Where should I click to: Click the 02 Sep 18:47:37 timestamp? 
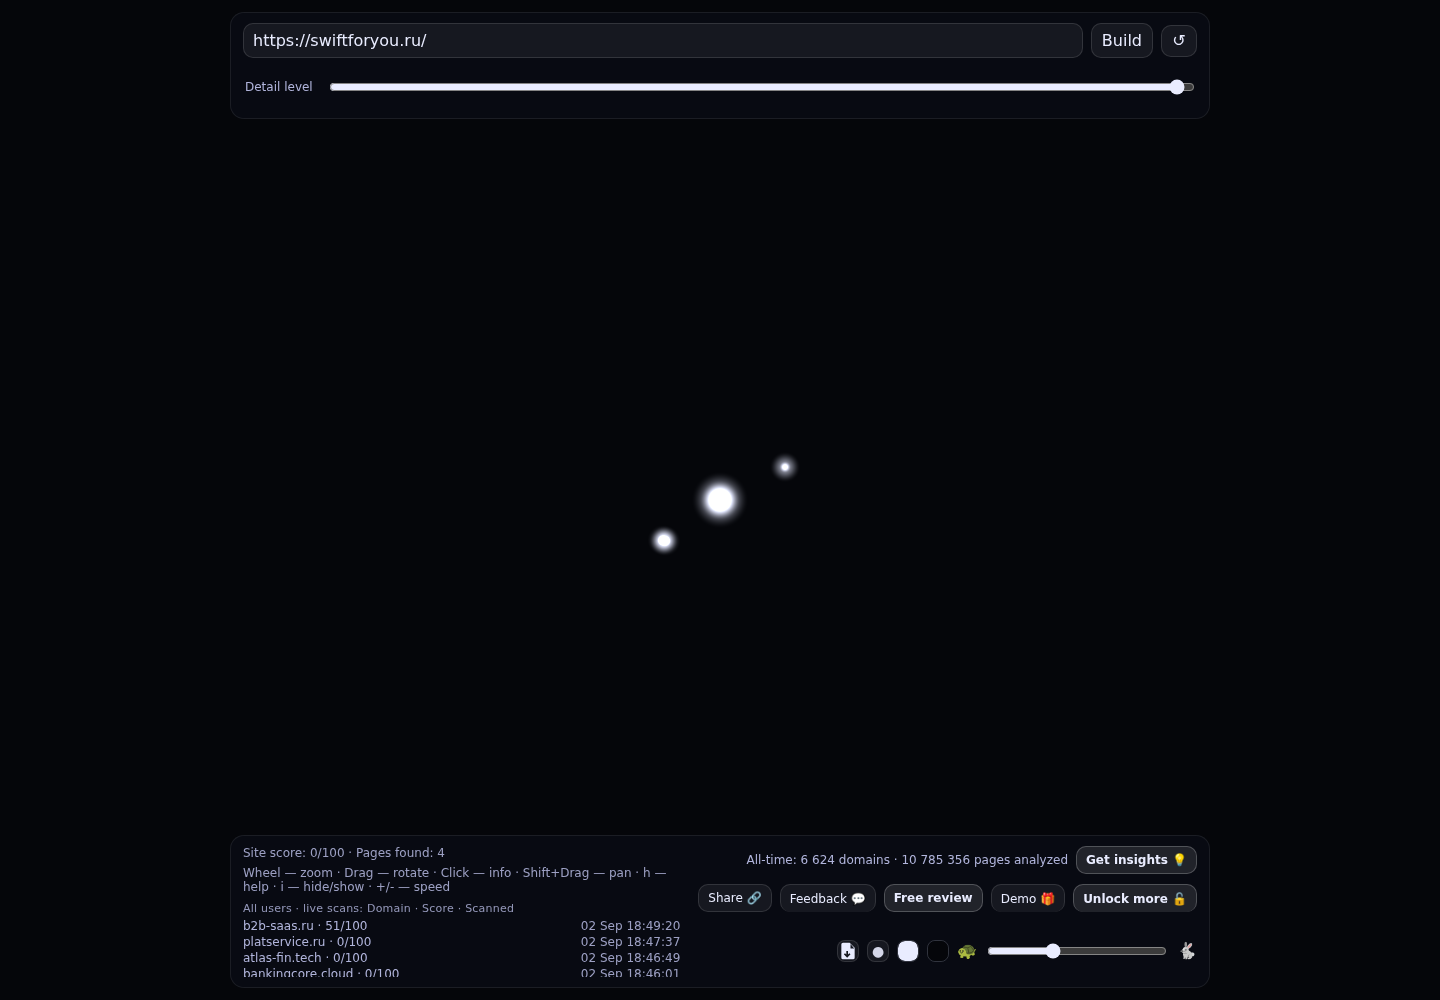pos(630,942)
